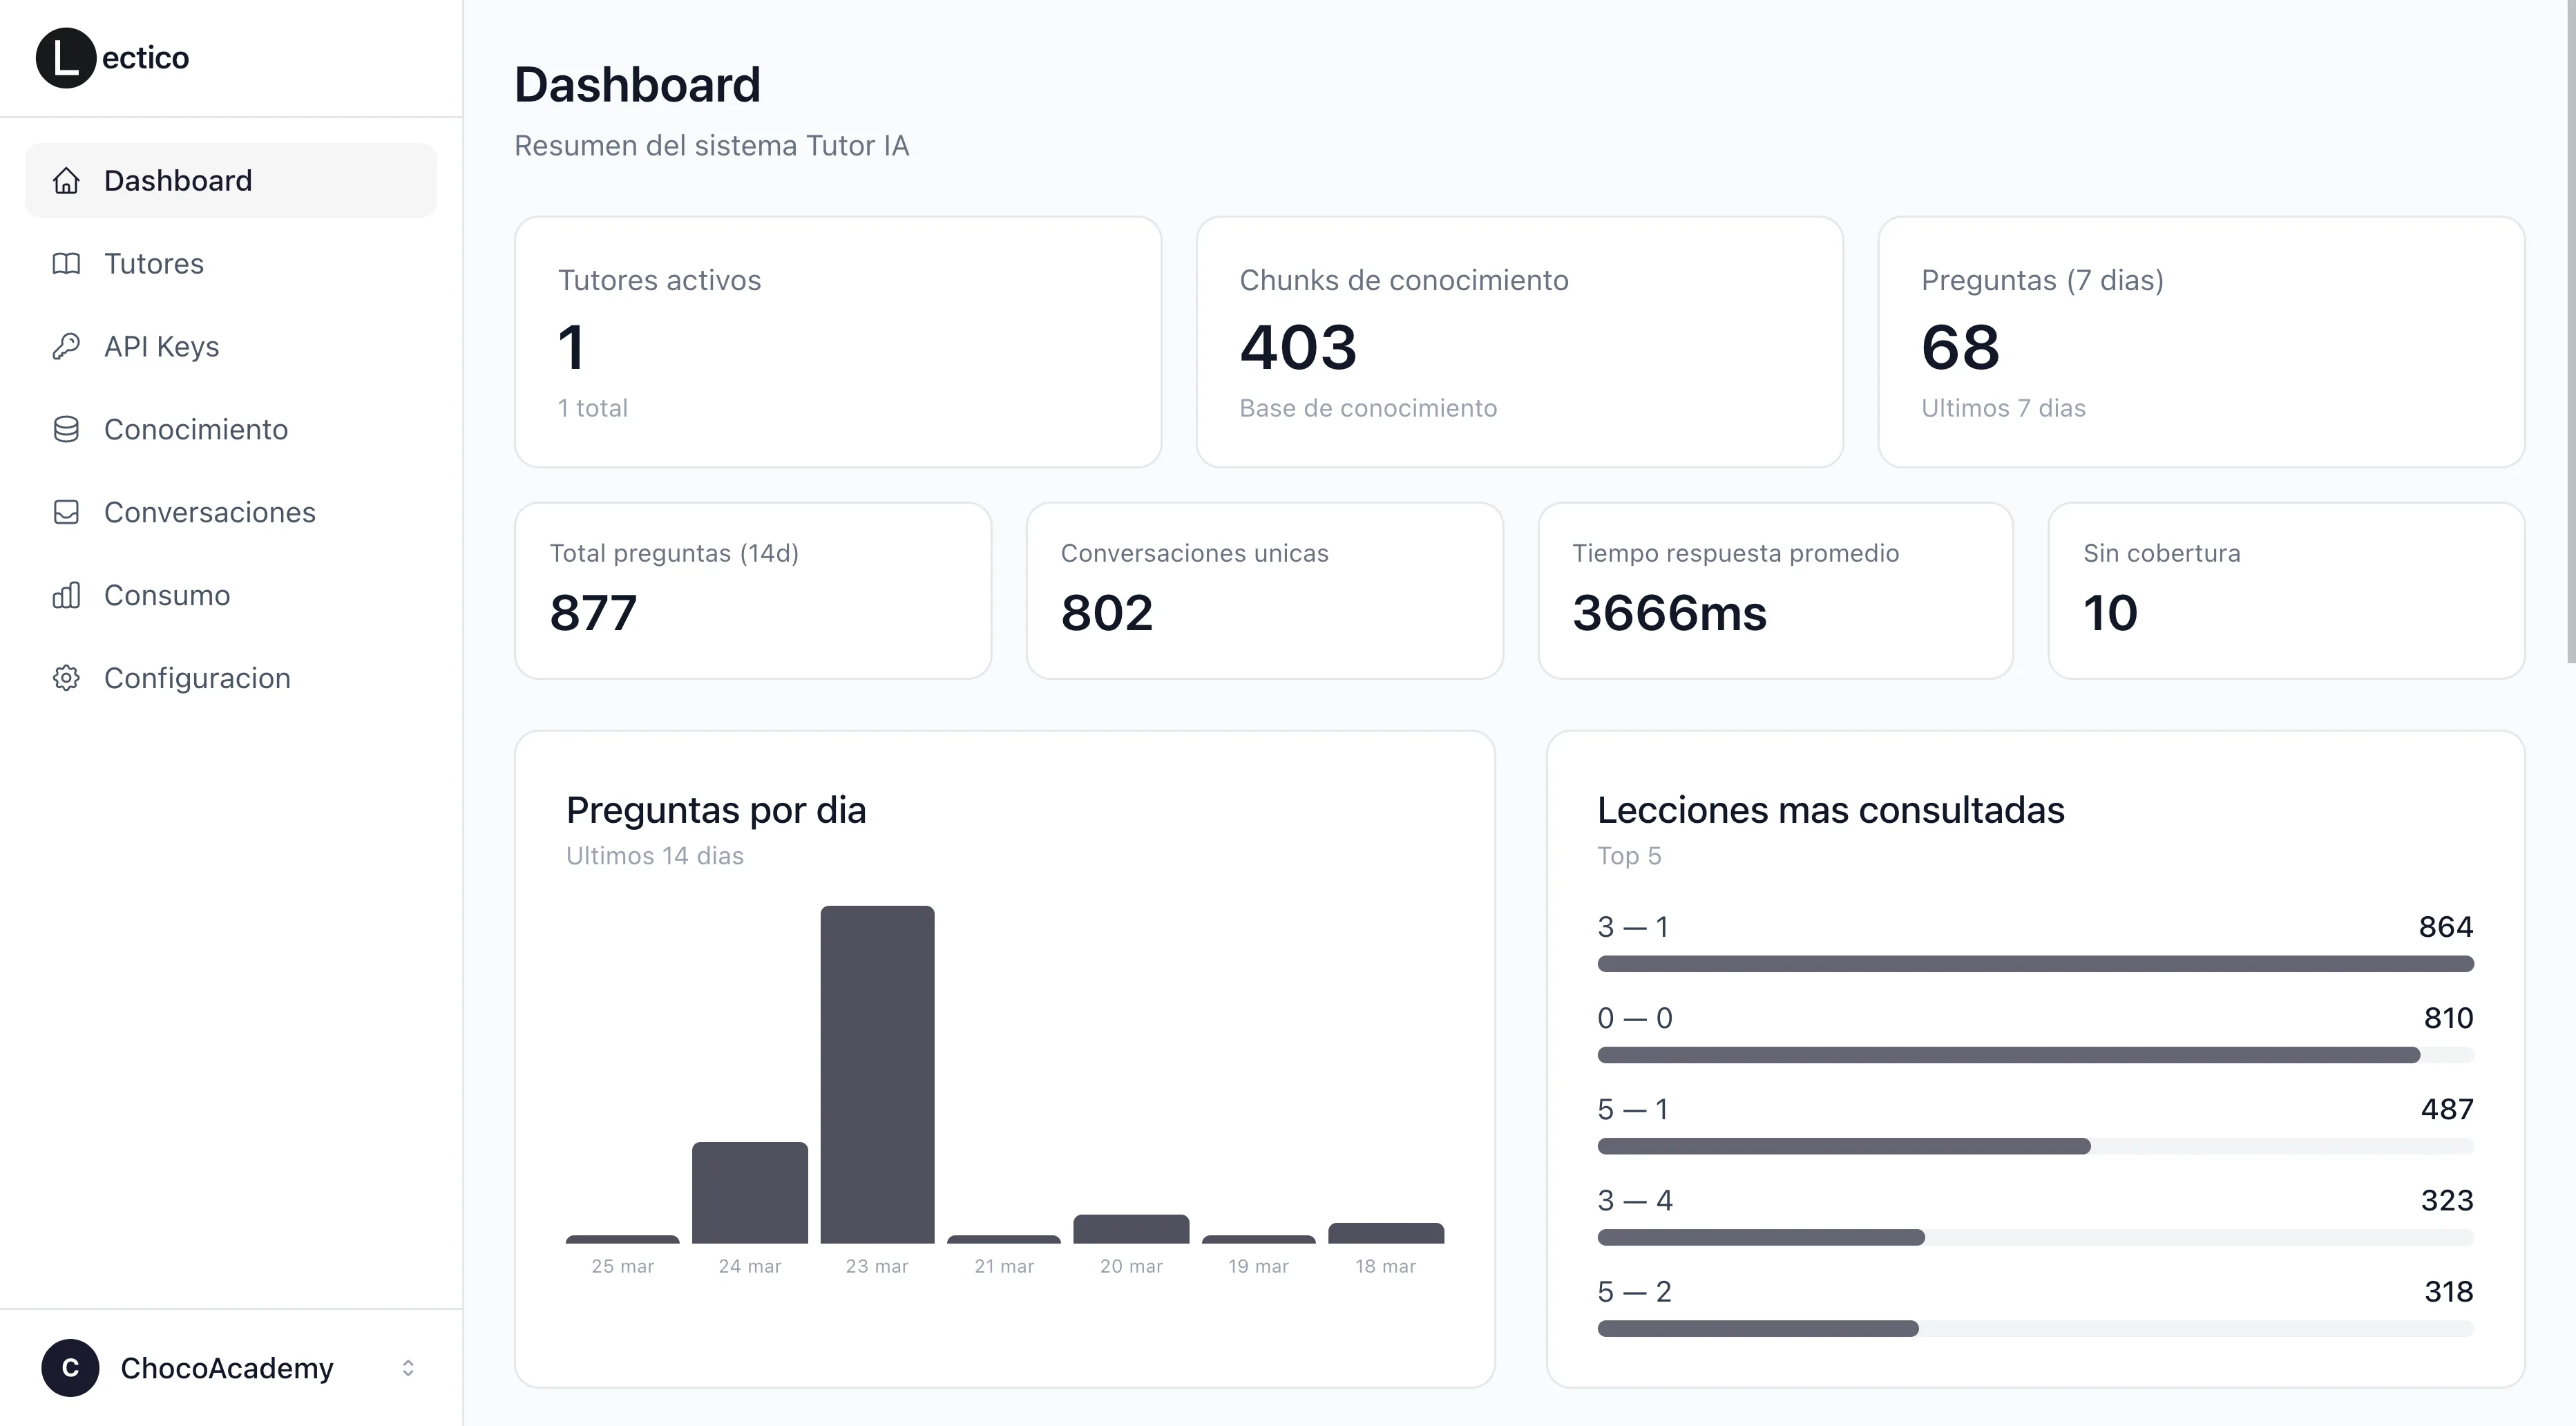Click the ChocoAcademy avatar

[69, 1368]
